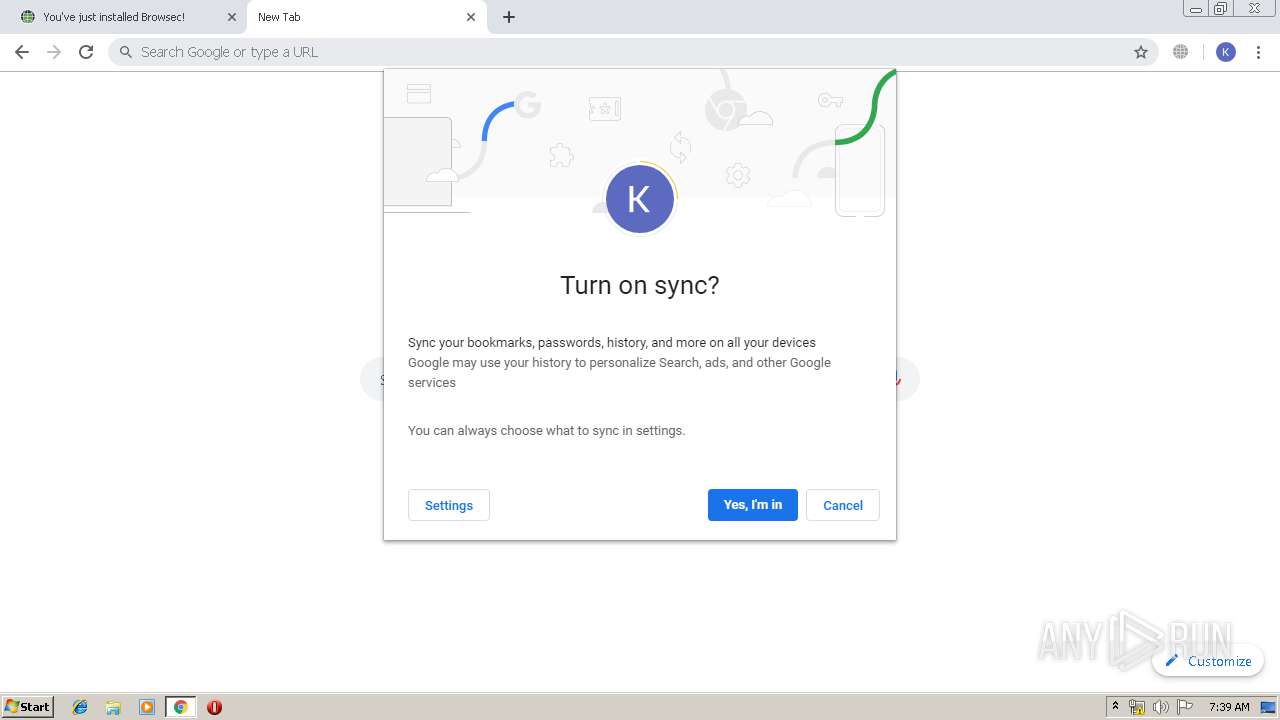Restore down the Chrome window

(1221, 9)
